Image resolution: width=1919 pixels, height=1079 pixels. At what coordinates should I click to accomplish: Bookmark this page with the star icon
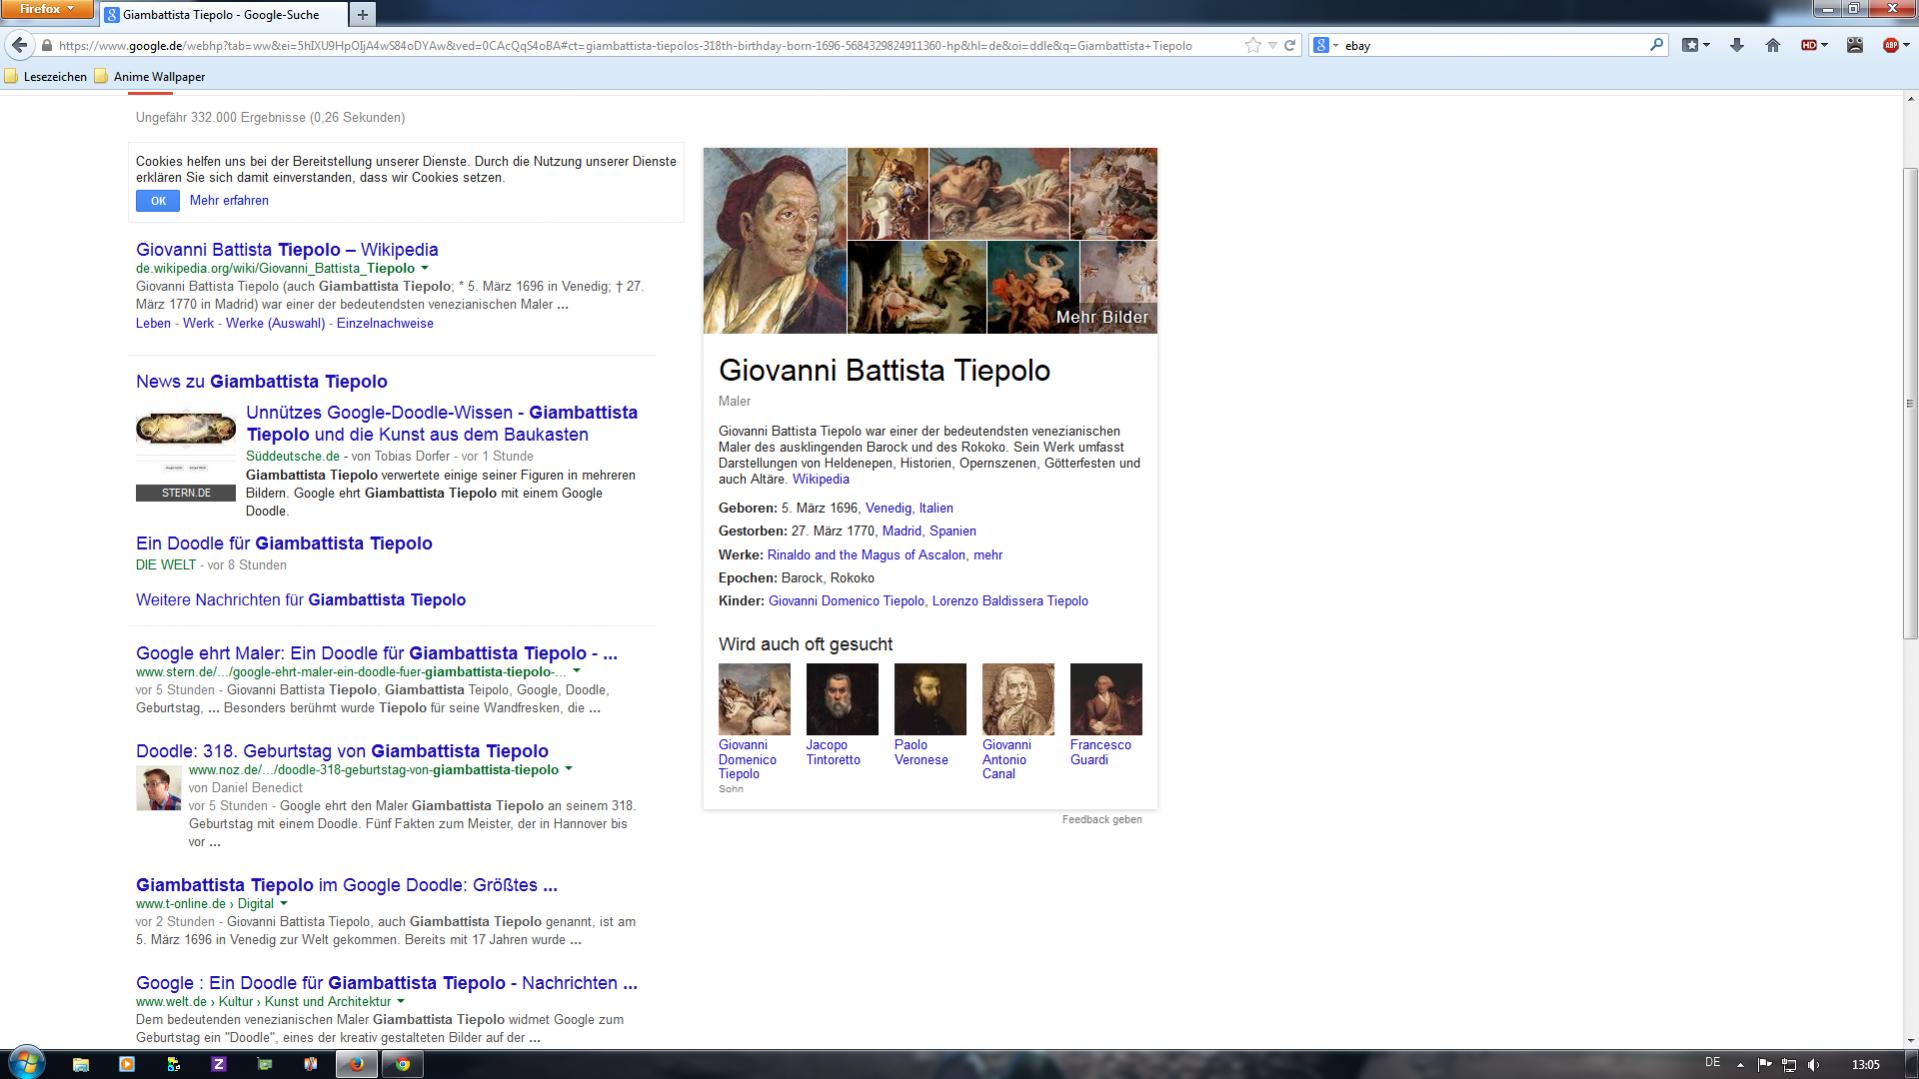pos(1253,45)
